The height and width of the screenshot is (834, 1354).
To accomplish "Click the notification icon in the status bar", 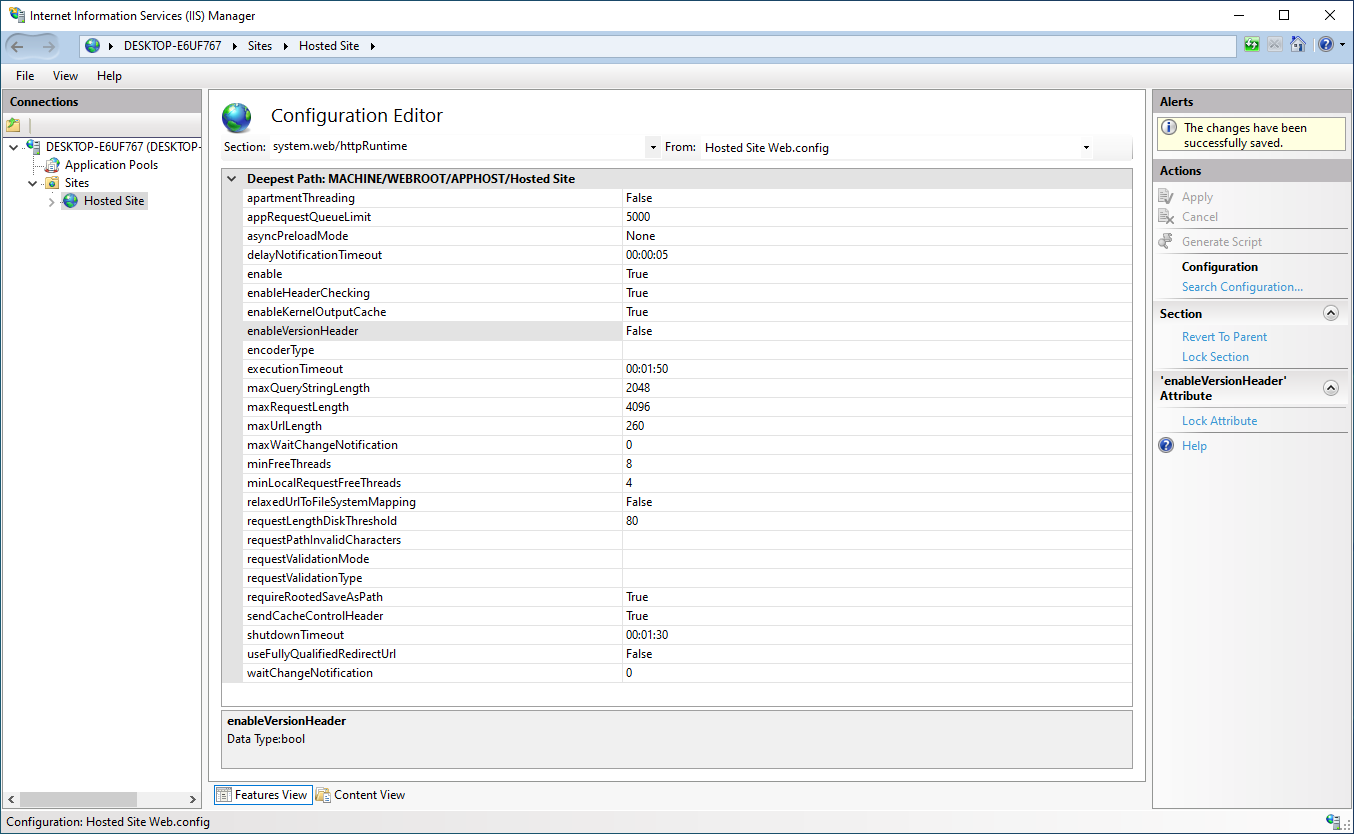I will (1331, 821).
